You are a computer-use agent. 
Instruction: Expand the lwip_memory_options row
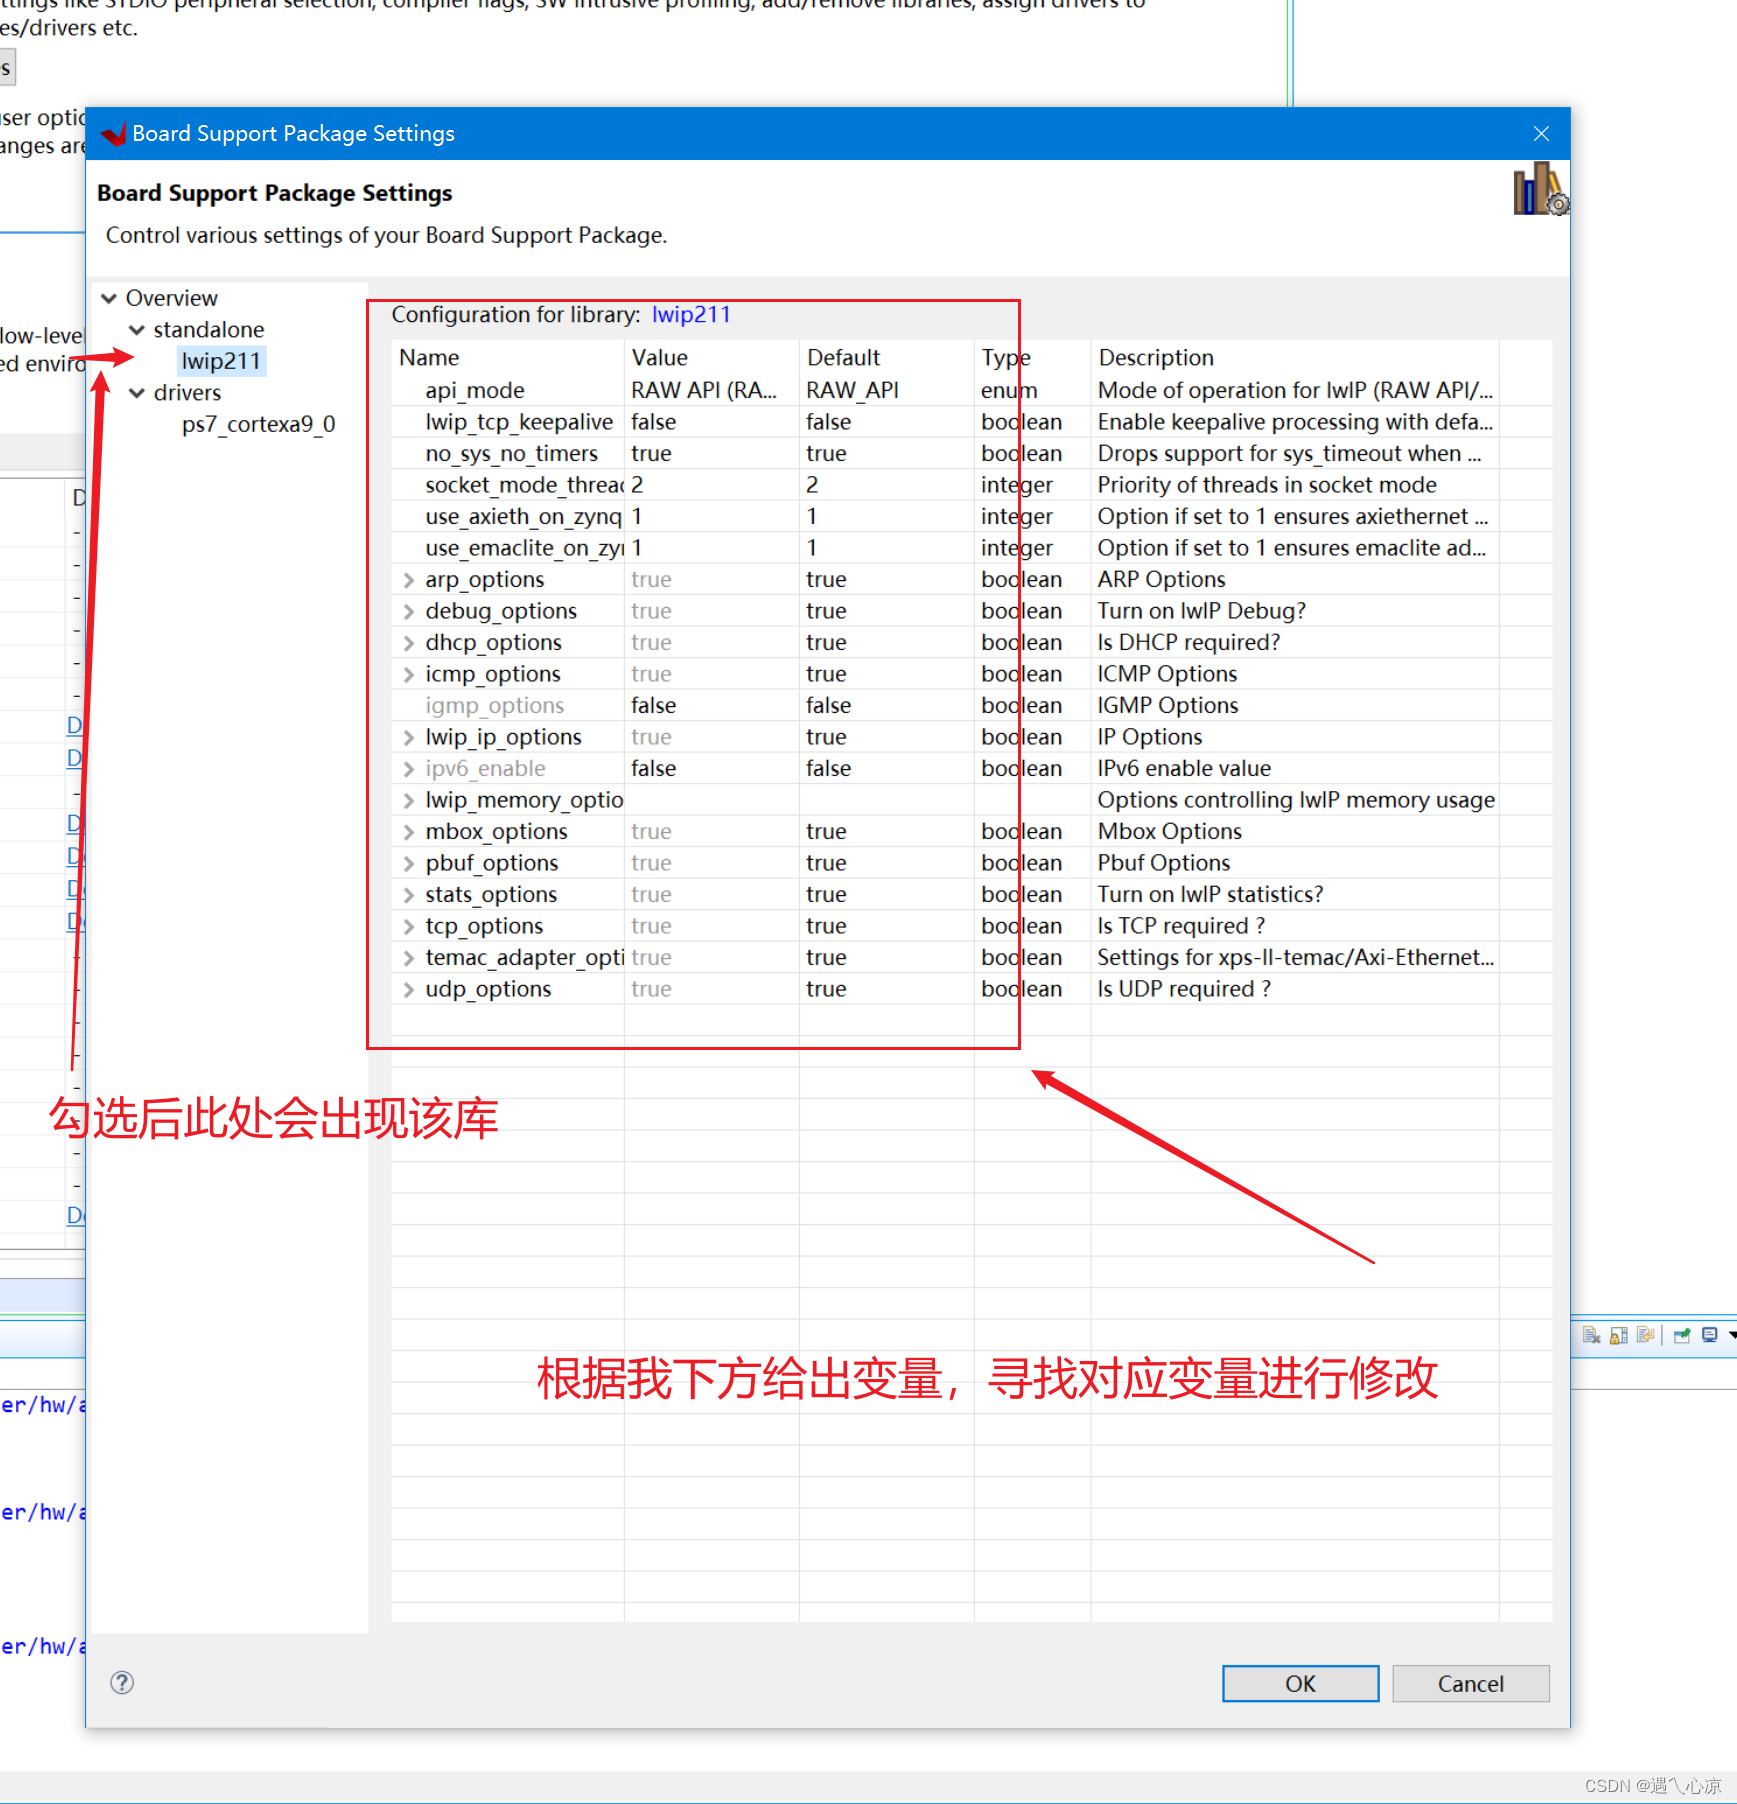[408, 800]
